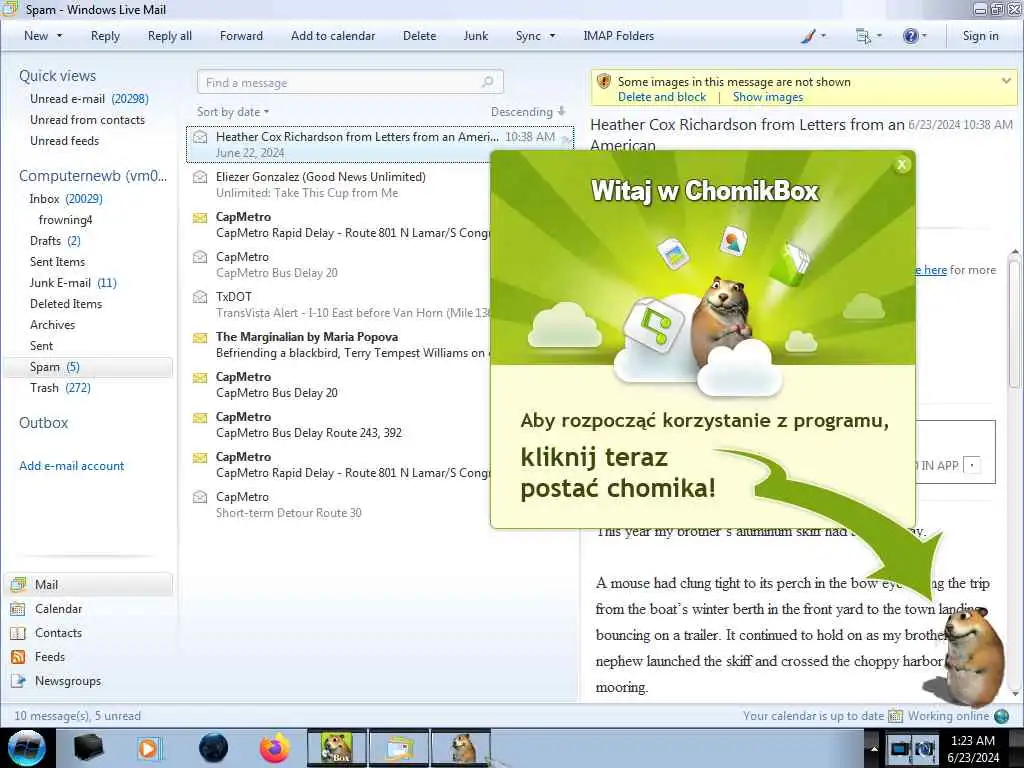Click the unread envelope icon beside The Marginalian message
1024x768 pixels.
coord(200,337)
